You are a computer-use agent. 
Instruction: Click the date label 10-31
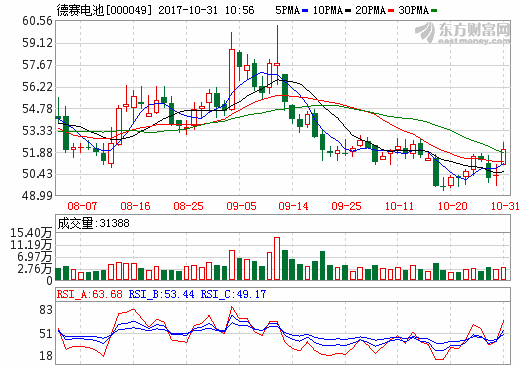pyautogui.click(x=505, y=206)
